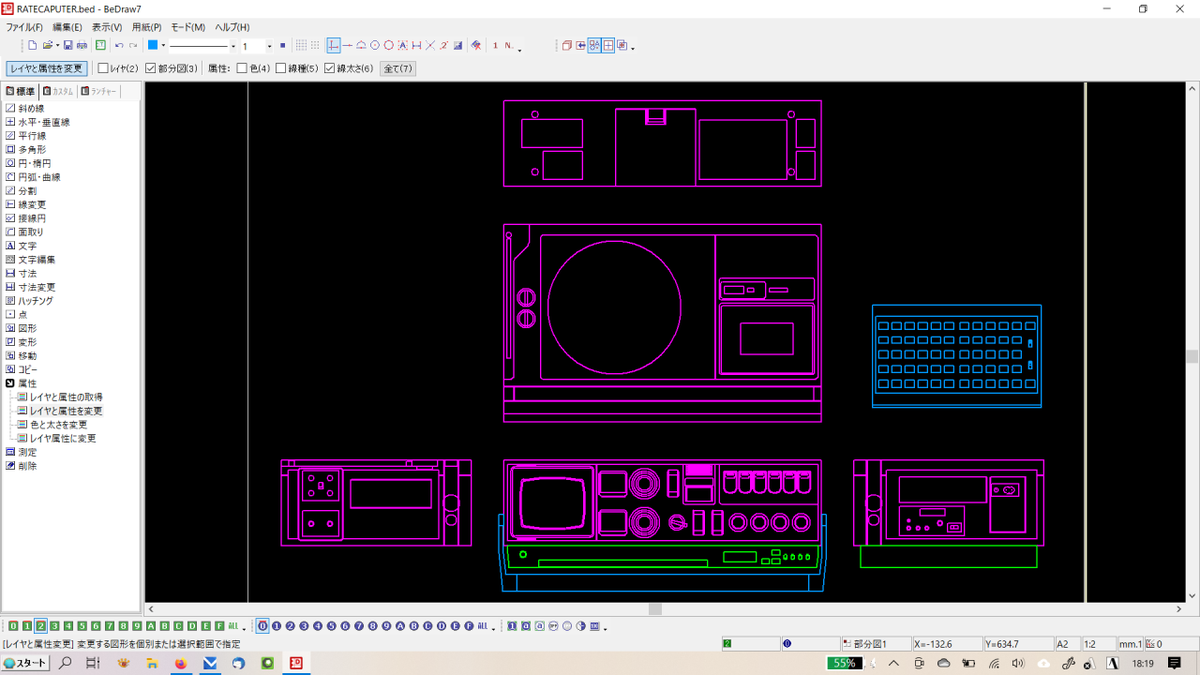Toggle green layer F button
The height and width of the screenshot is (675, 1200).
click(219, 626)
